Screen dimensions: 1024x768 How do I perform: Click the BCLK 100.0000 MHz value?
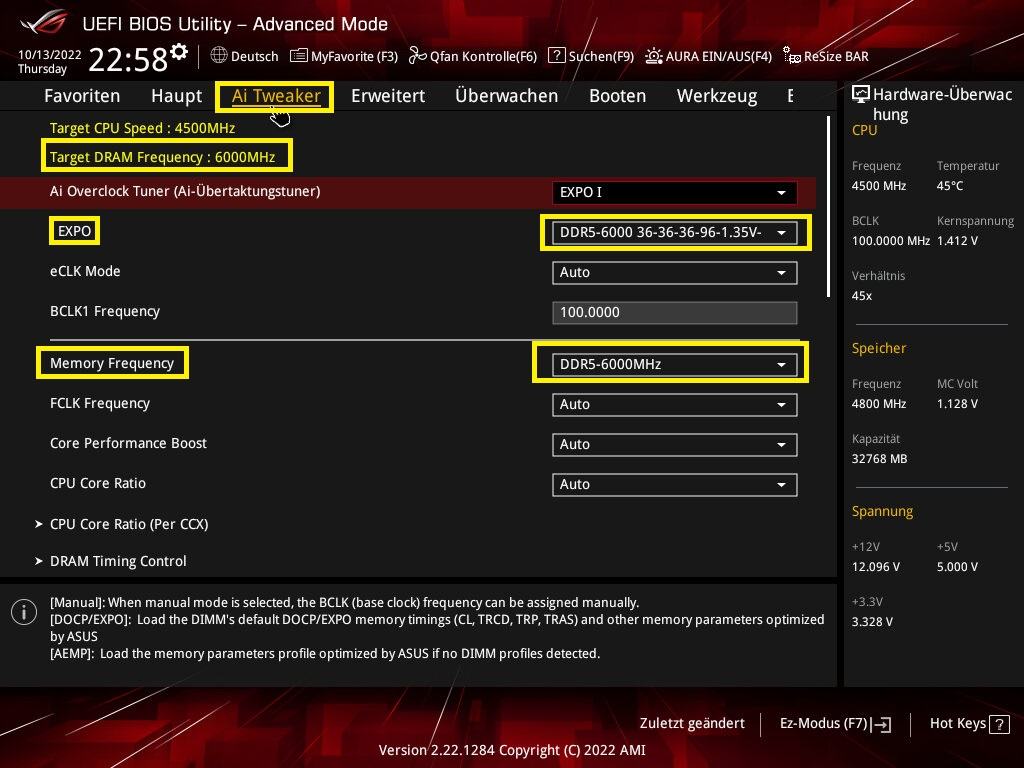point(891,241)
